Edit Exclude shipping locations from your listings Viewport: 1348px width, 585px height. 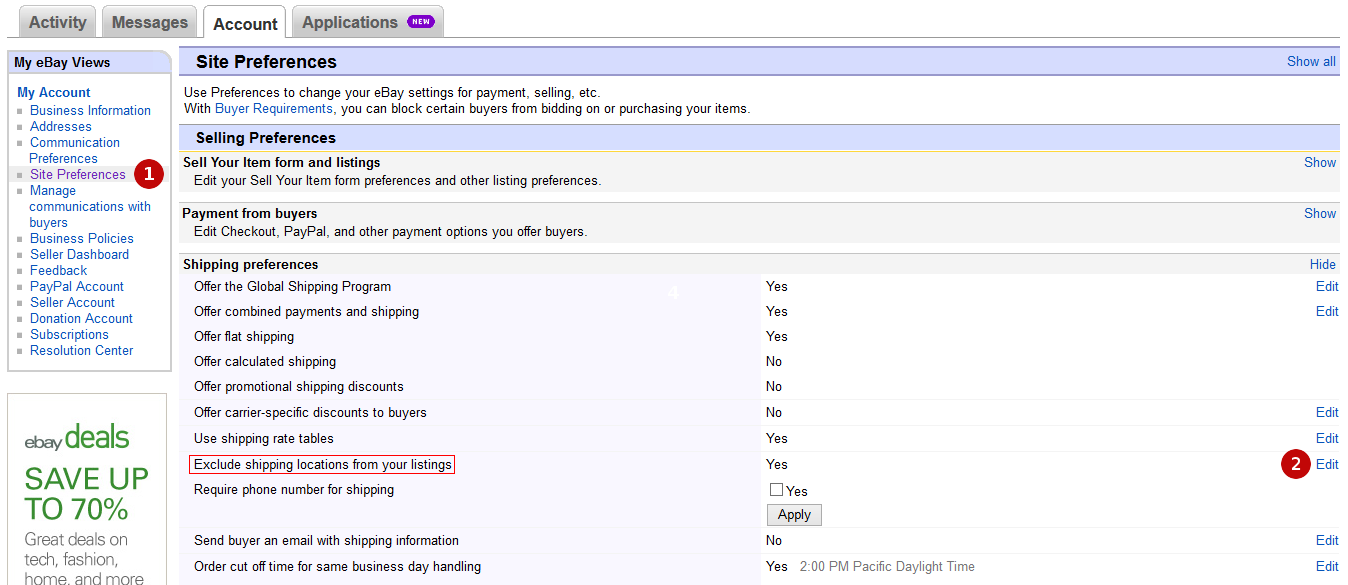[1327, 464]
